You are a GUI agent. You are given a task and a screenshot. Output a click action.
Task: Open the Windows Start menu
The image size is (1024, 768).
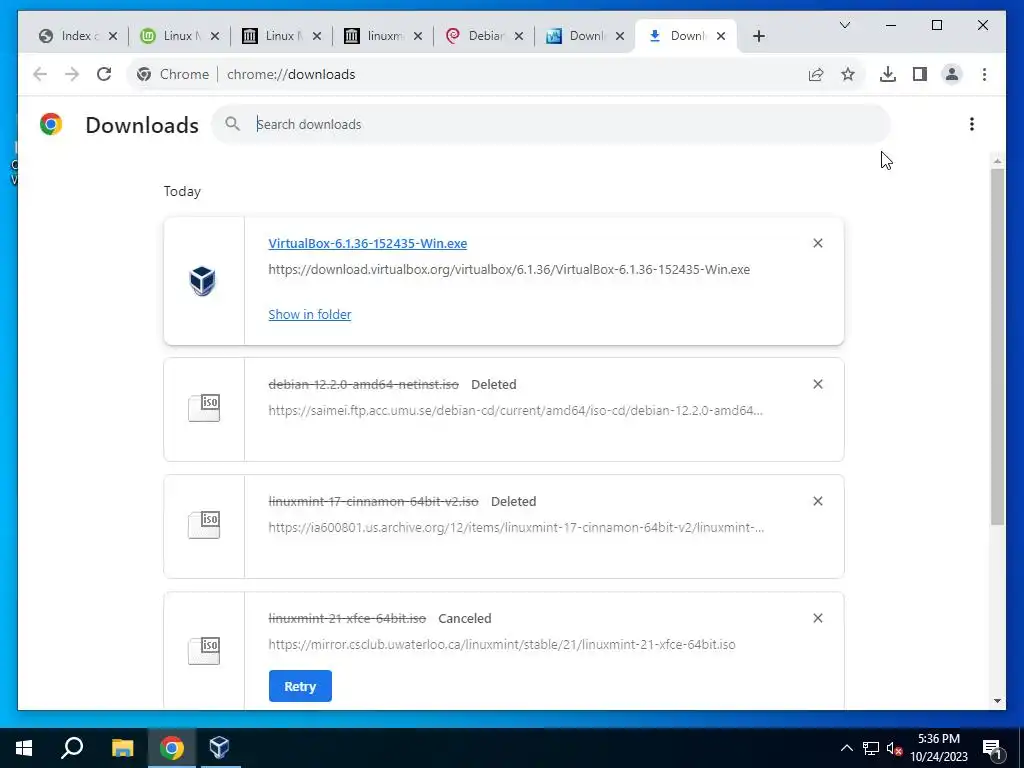(x=24, y=748)
